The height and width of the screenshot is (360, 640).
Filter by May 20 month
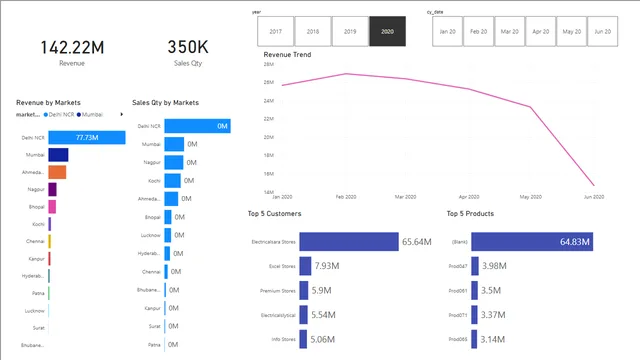pyautogui.click(x=571, y=31)
